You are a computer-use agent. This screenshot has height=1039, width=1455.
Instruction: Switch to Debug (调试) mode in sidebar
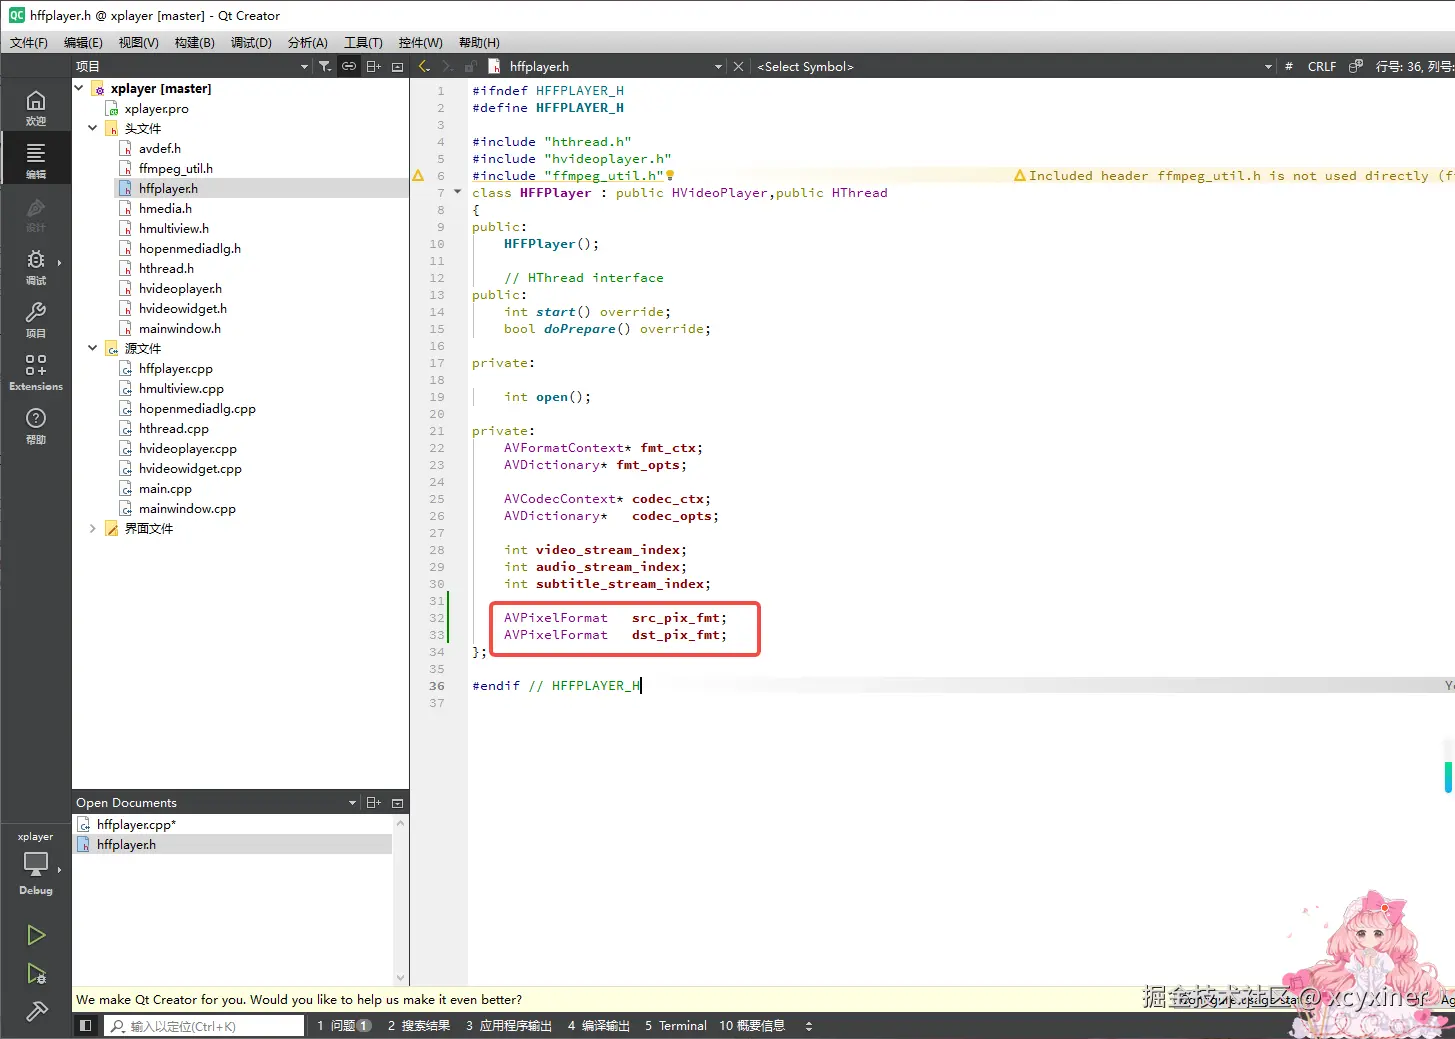(36, 266)
